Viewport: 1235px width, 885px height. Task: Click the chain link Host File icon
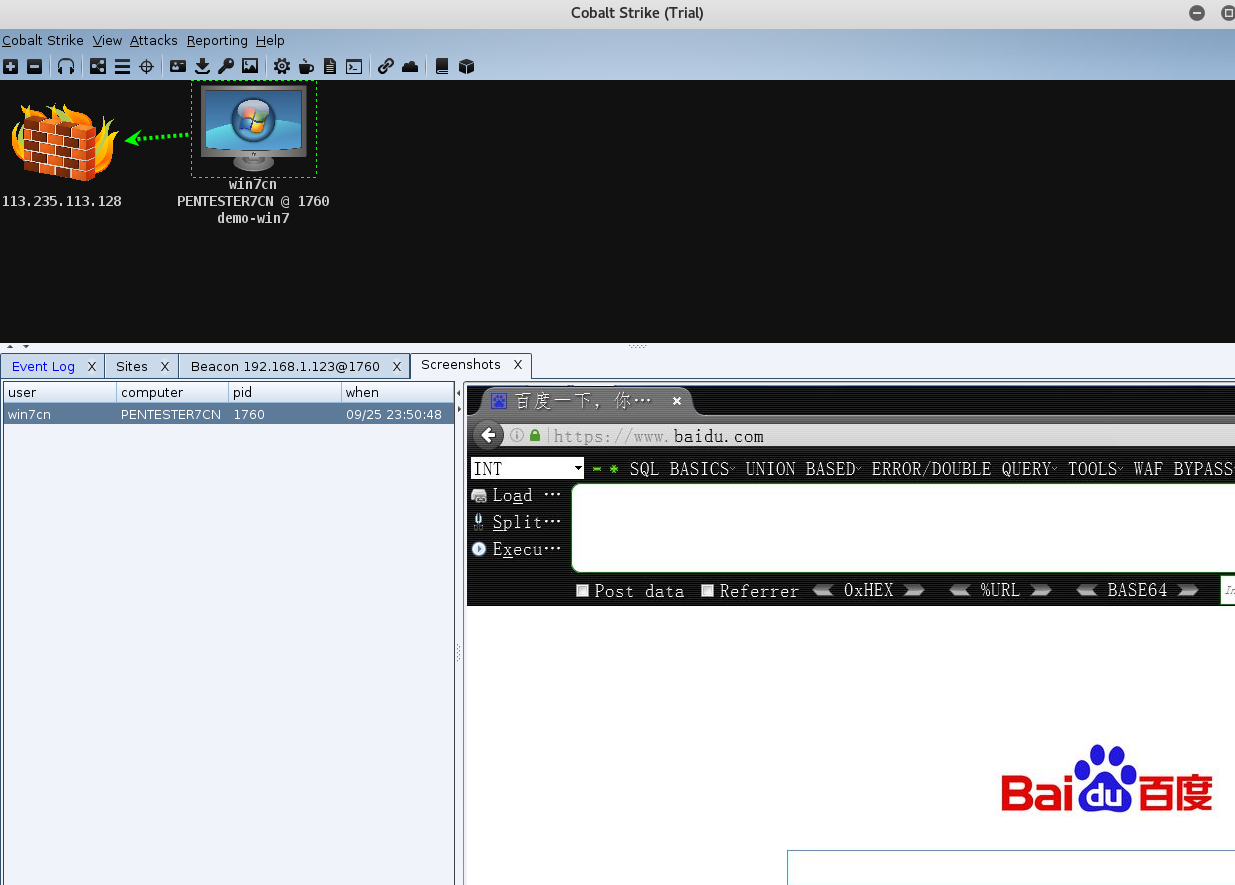point(386,67)
